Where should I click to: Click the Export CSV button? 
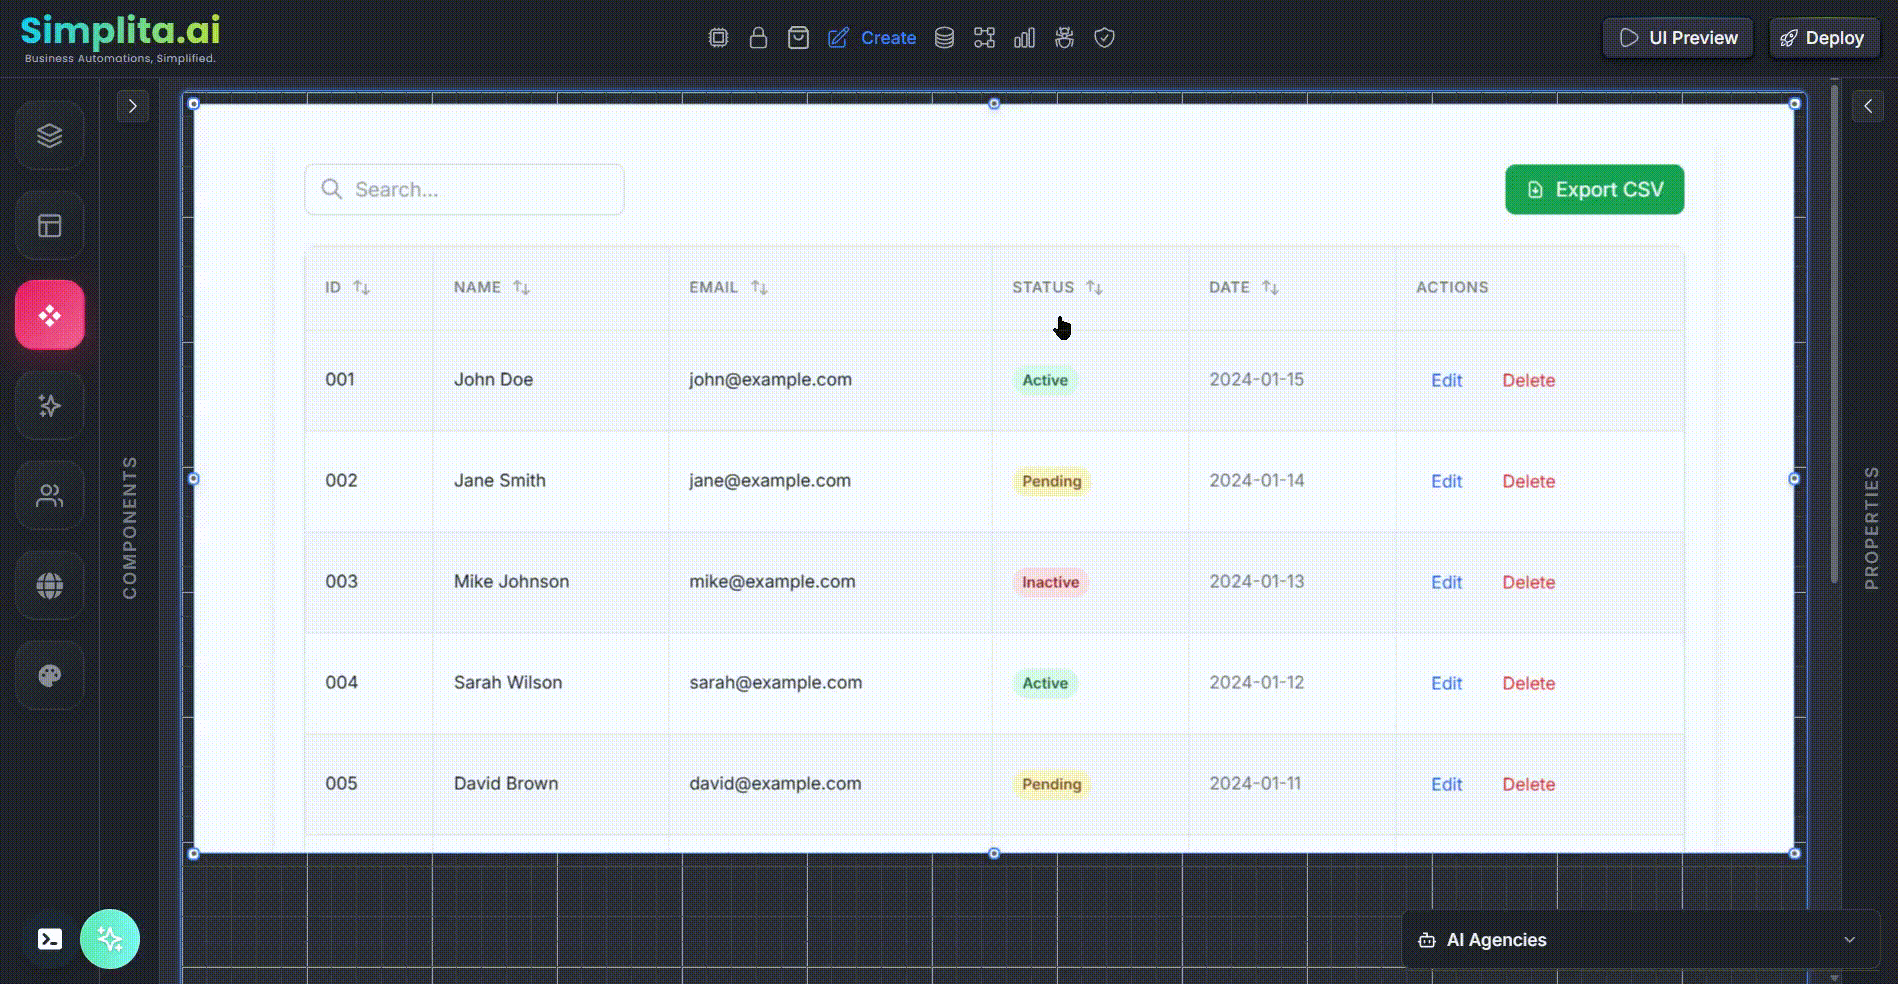click(x=1594, y=189)
